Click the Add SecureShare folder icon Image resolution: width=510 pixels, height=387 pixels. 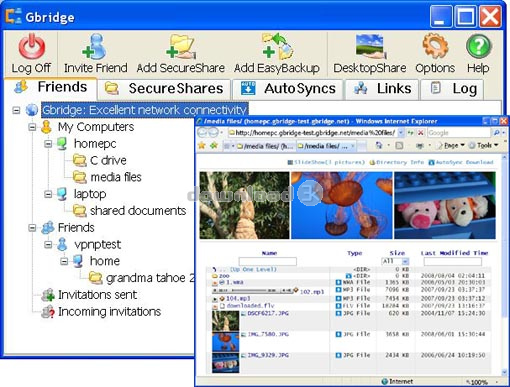click(x=181, y=46)
